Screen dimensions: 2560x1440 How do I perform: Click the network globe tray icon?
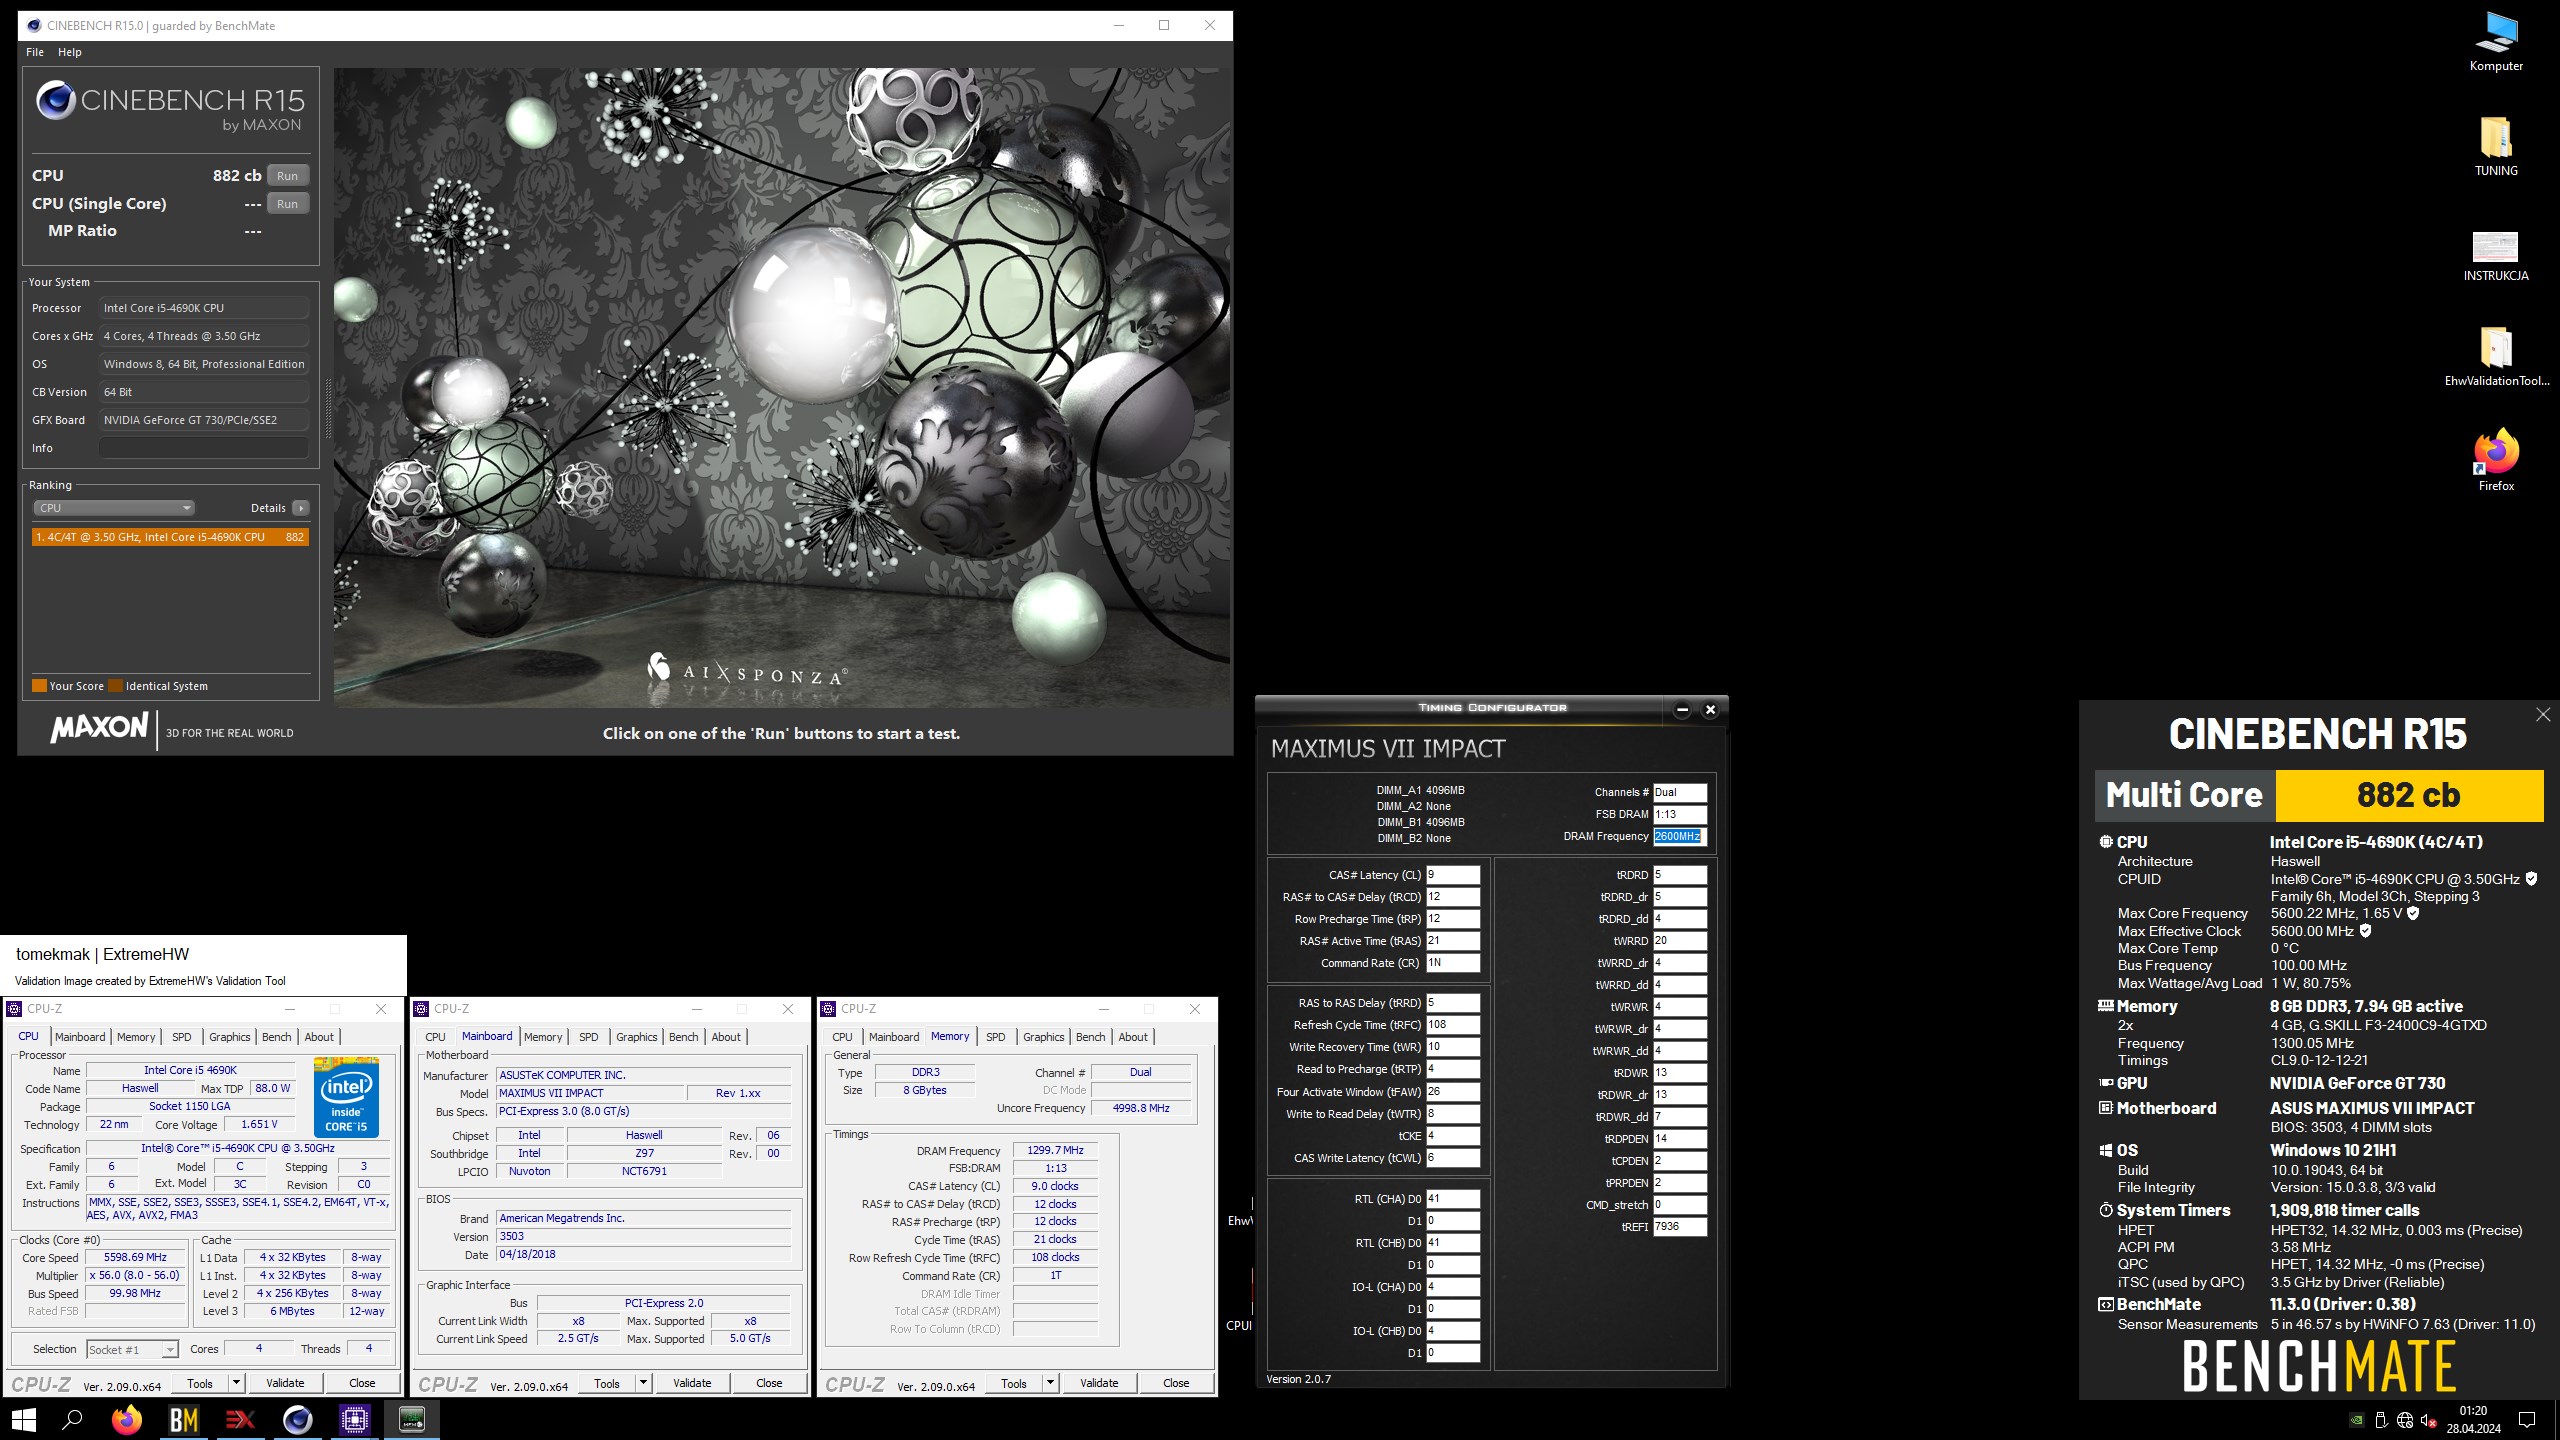pyautogui.click(x=2404, y=1420)
